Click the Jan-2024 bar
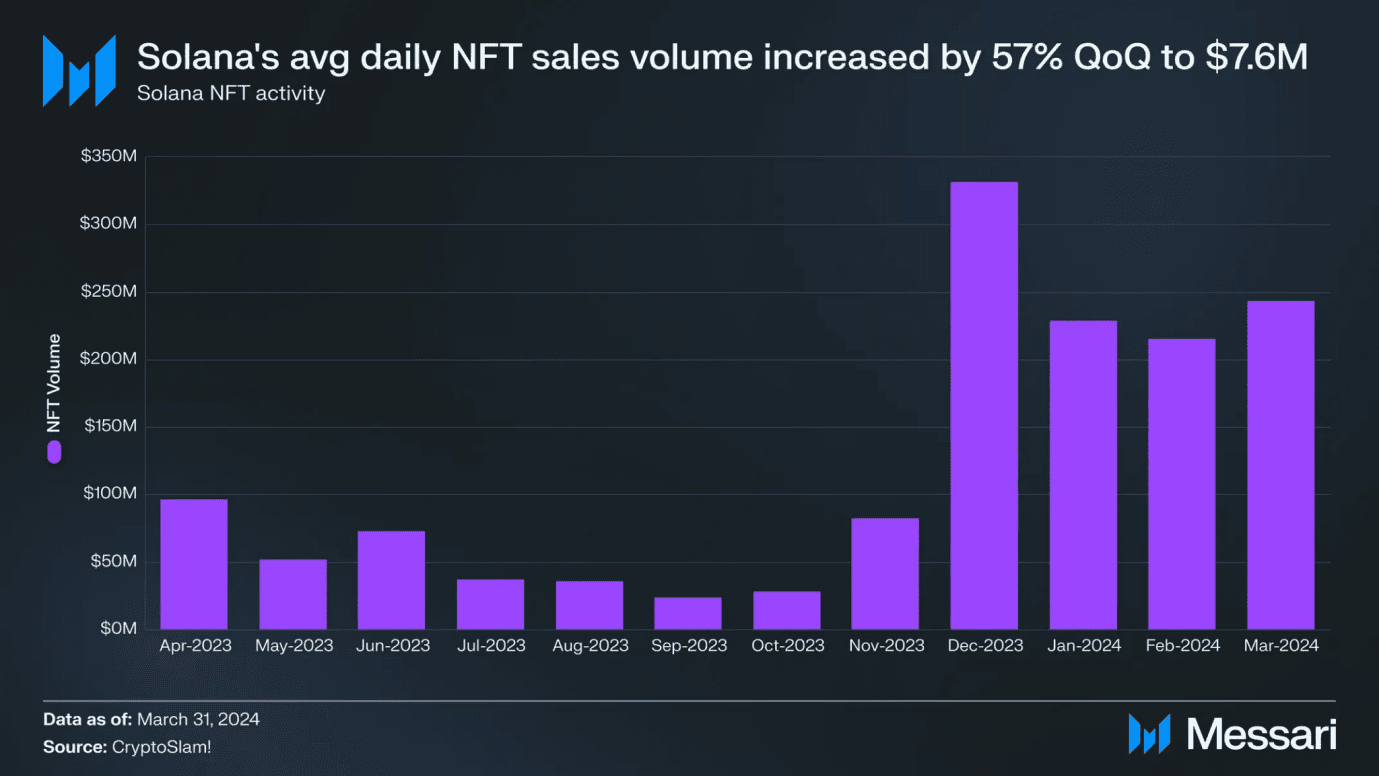 coord(1083,475)
